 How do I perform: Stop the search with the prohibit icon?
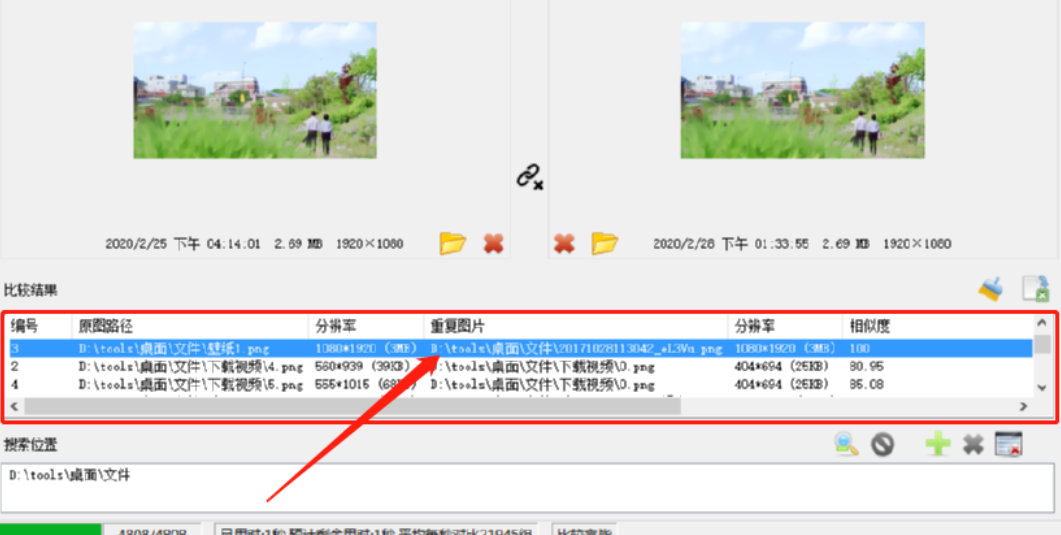pos(882,444)
